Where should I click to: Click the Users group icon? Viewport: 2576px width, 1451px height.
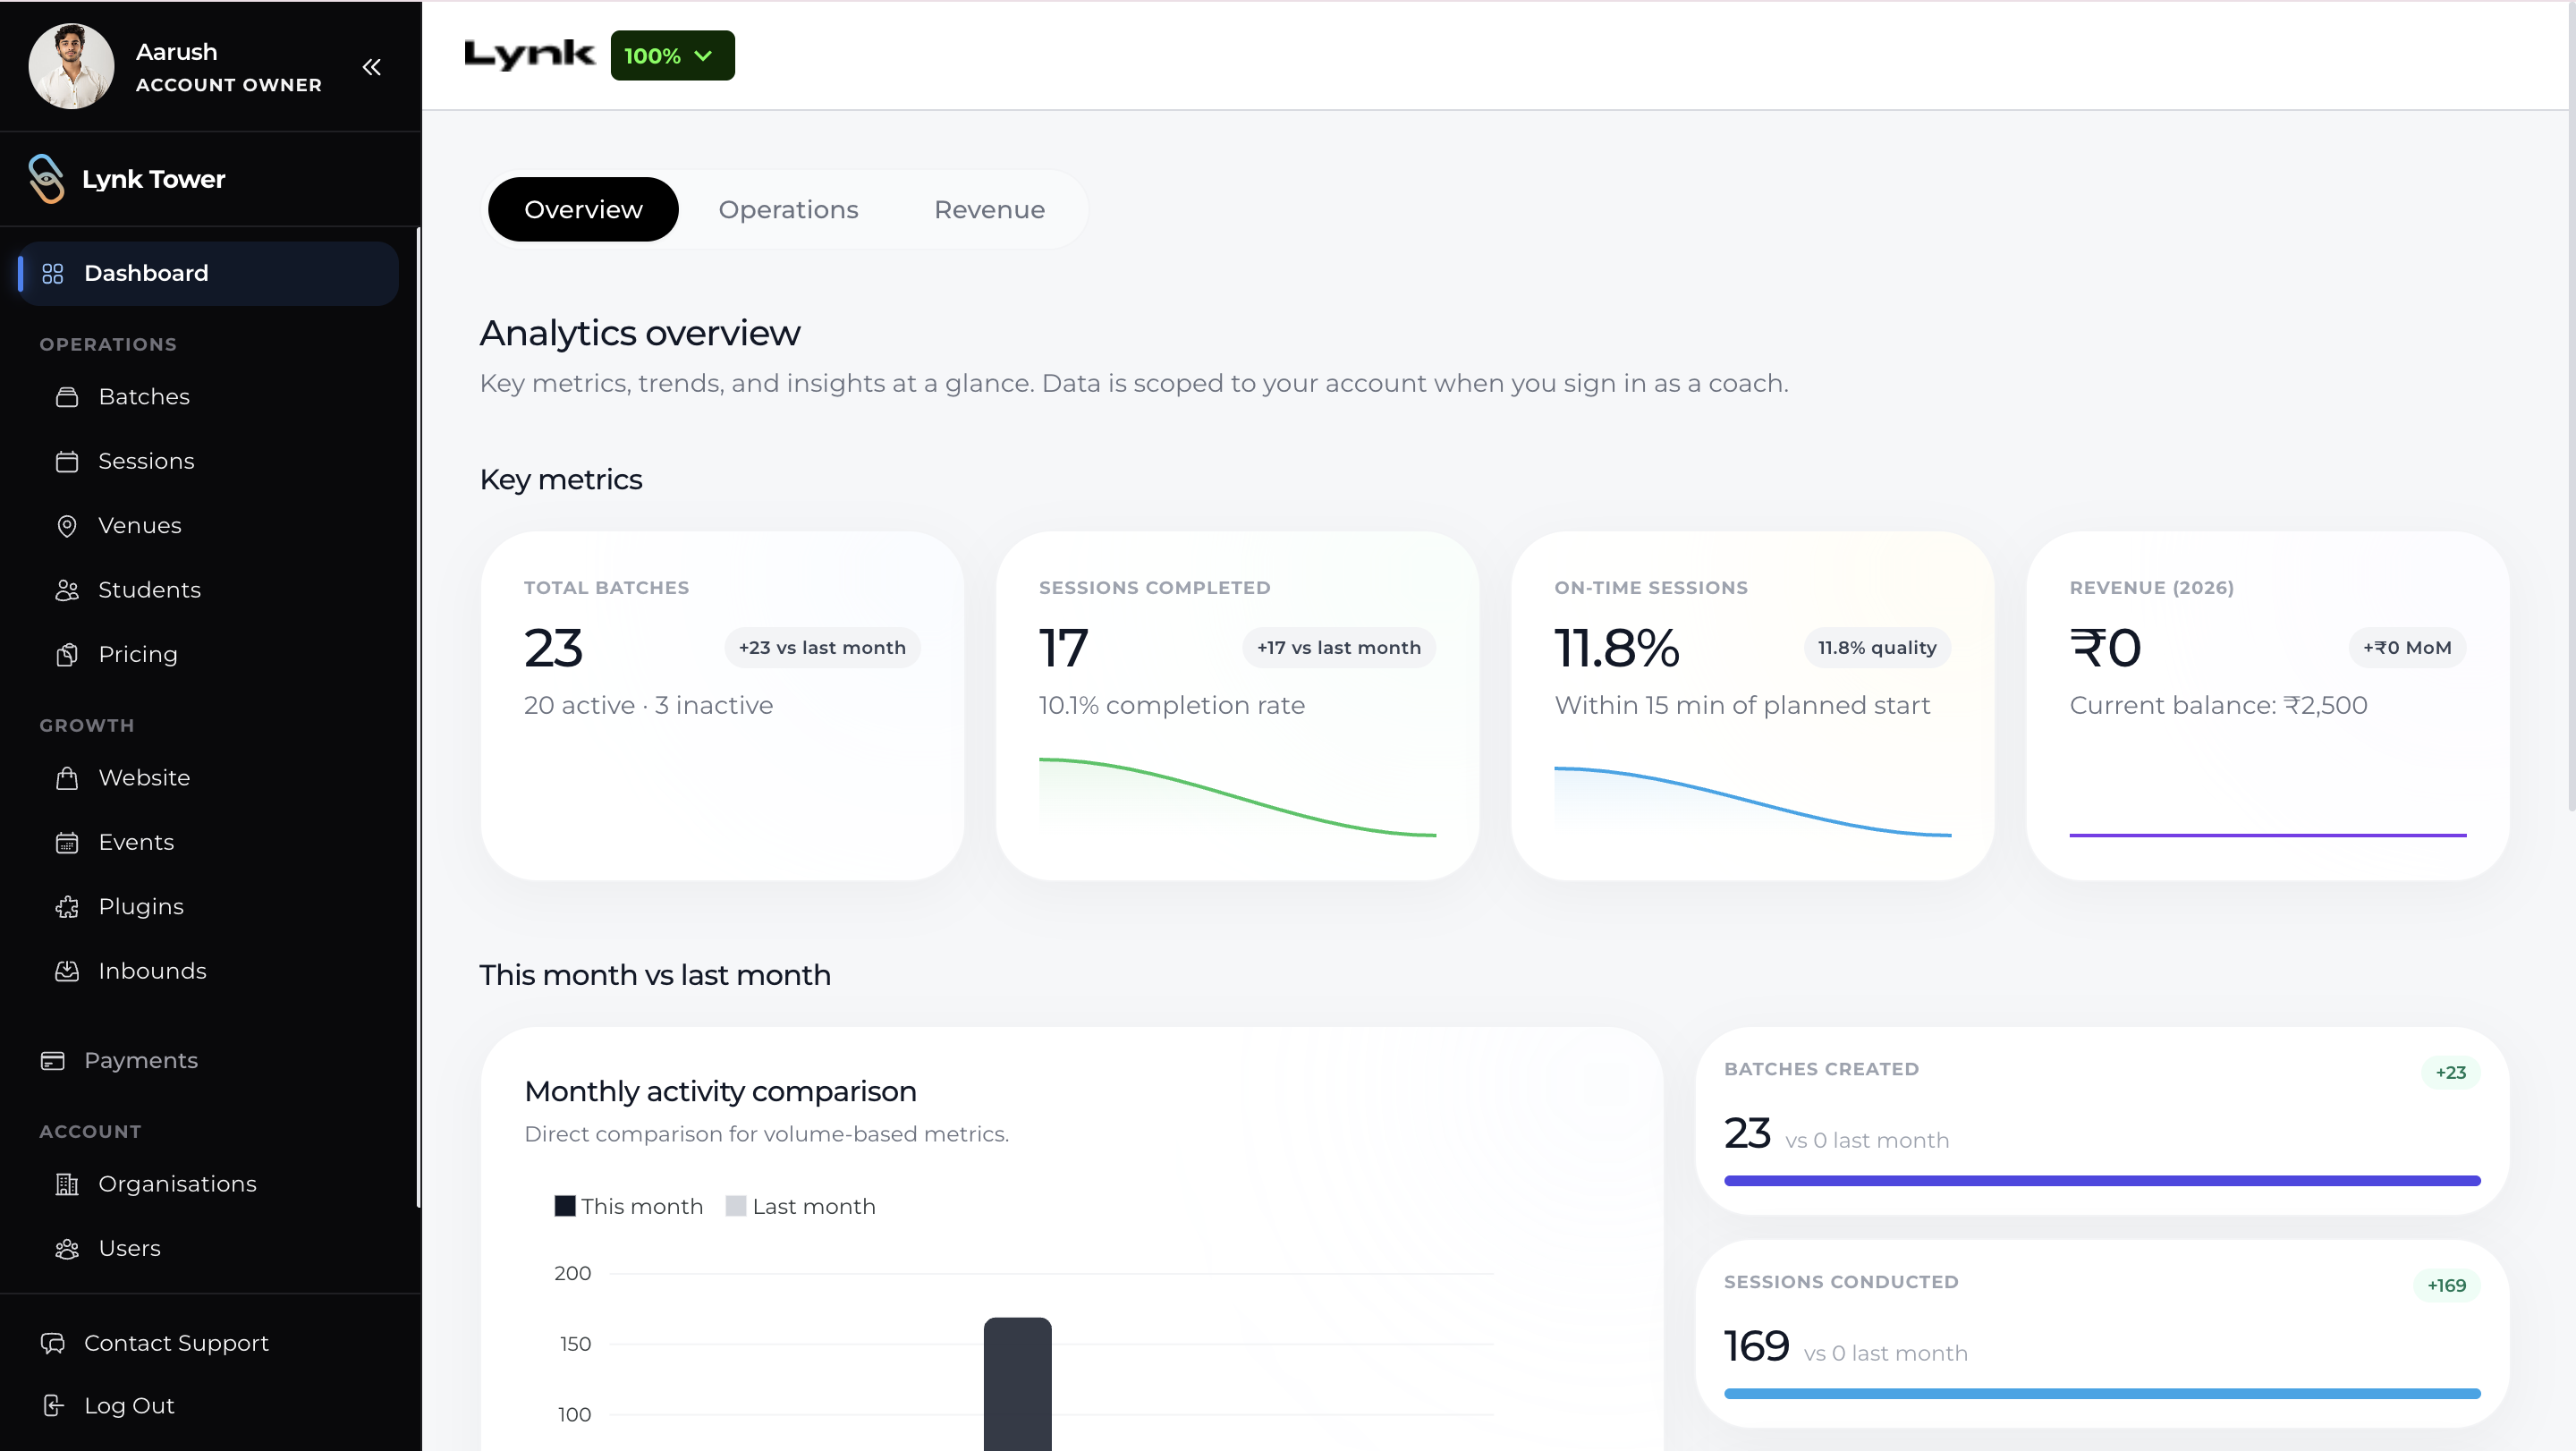[67, 1248]
